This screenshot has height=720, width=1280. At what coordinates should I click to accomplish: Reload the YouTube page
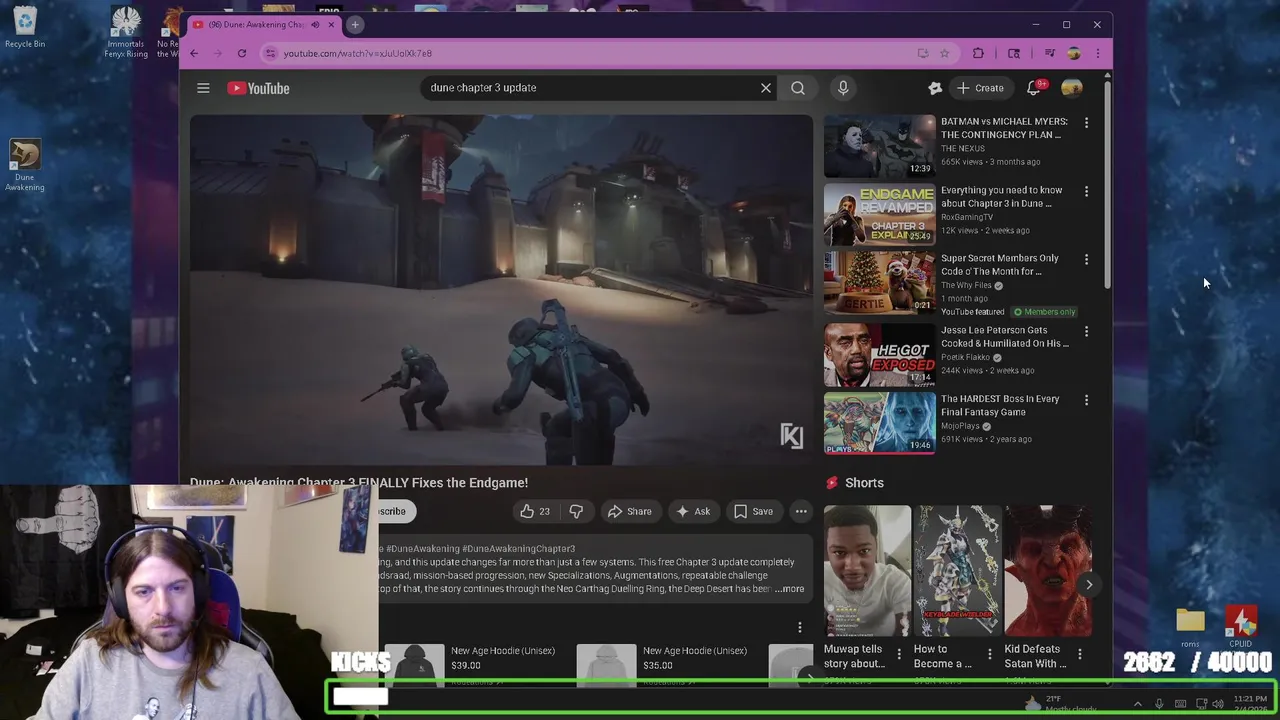tap(242, 53)
